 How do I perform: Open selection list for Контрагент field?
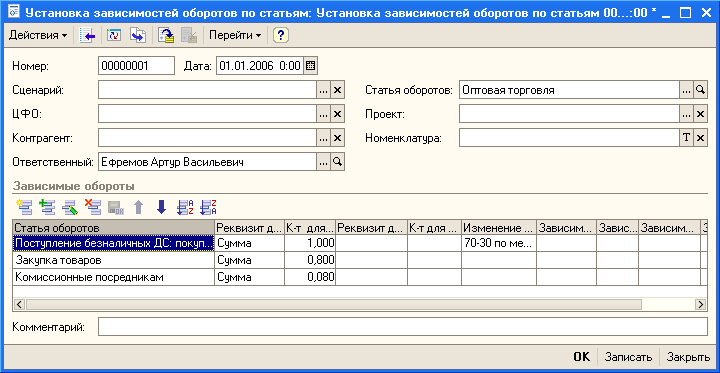tap(323, 138)
